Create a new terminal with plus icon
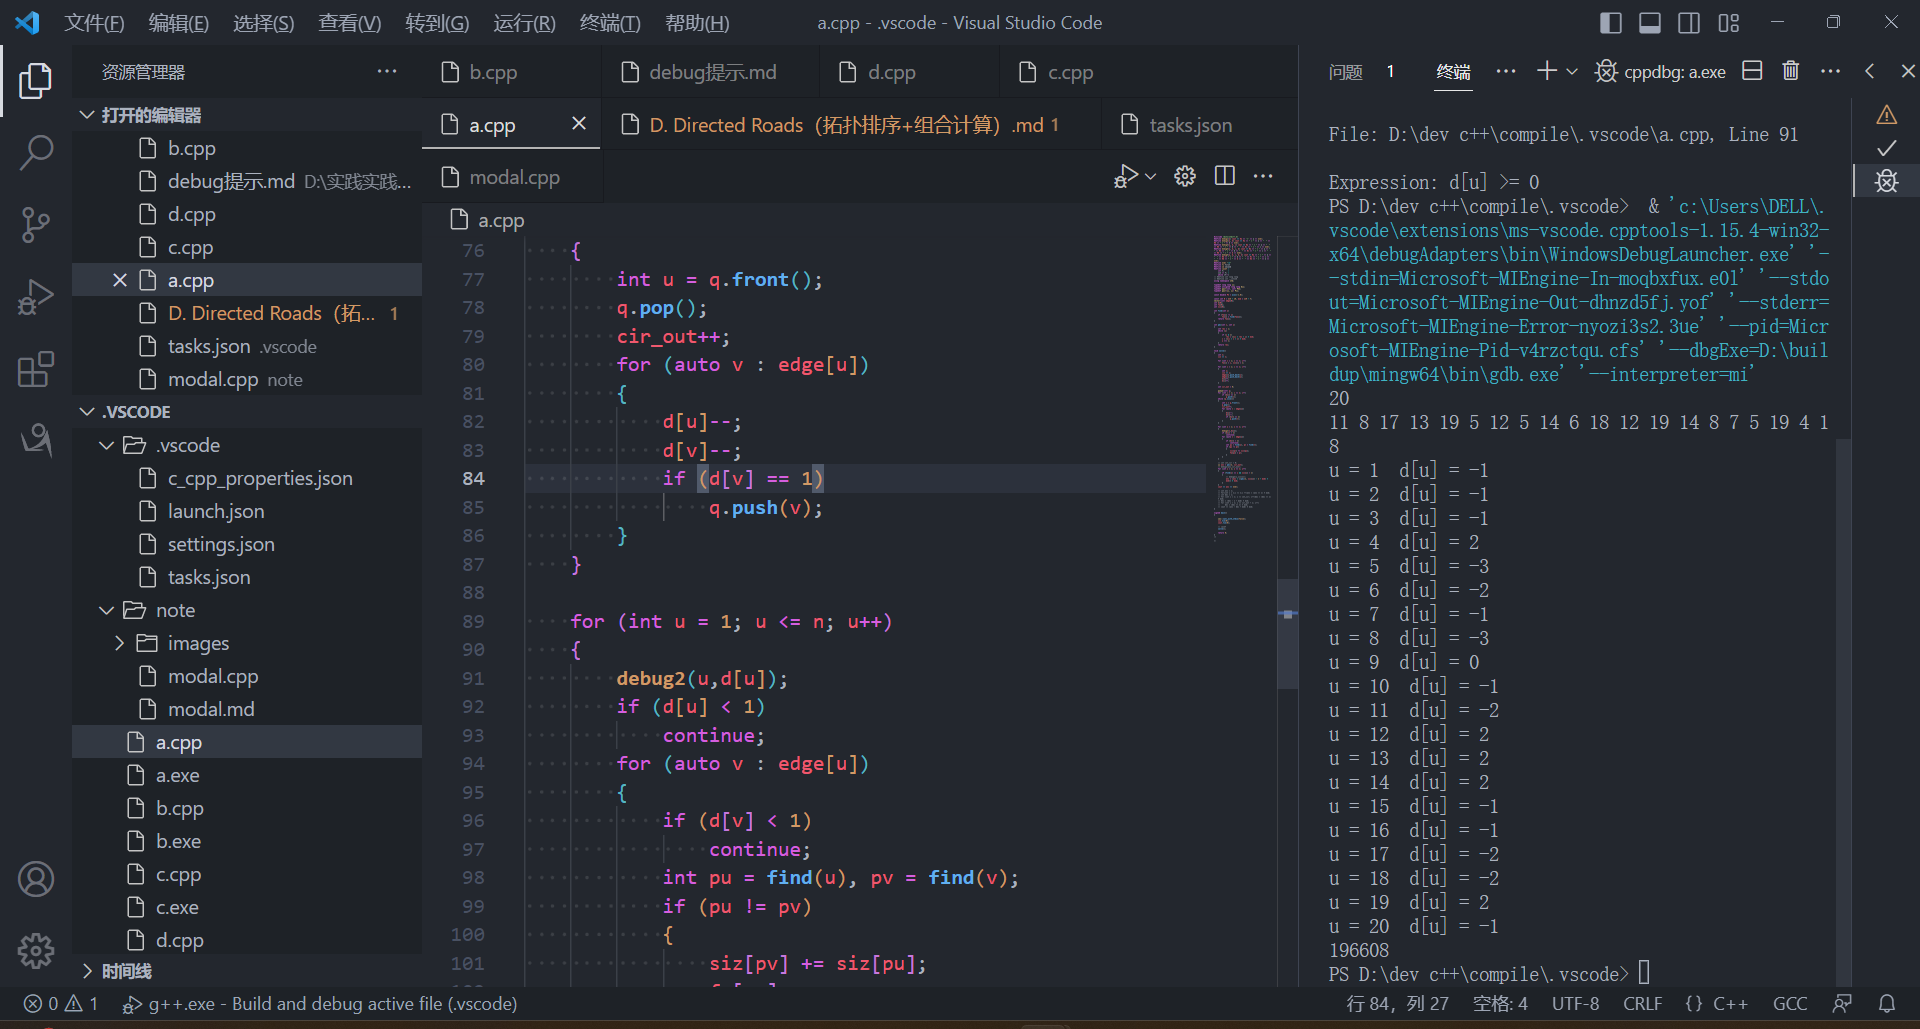This screenshot has width=1920, height=1029. tap(1547, 71)
